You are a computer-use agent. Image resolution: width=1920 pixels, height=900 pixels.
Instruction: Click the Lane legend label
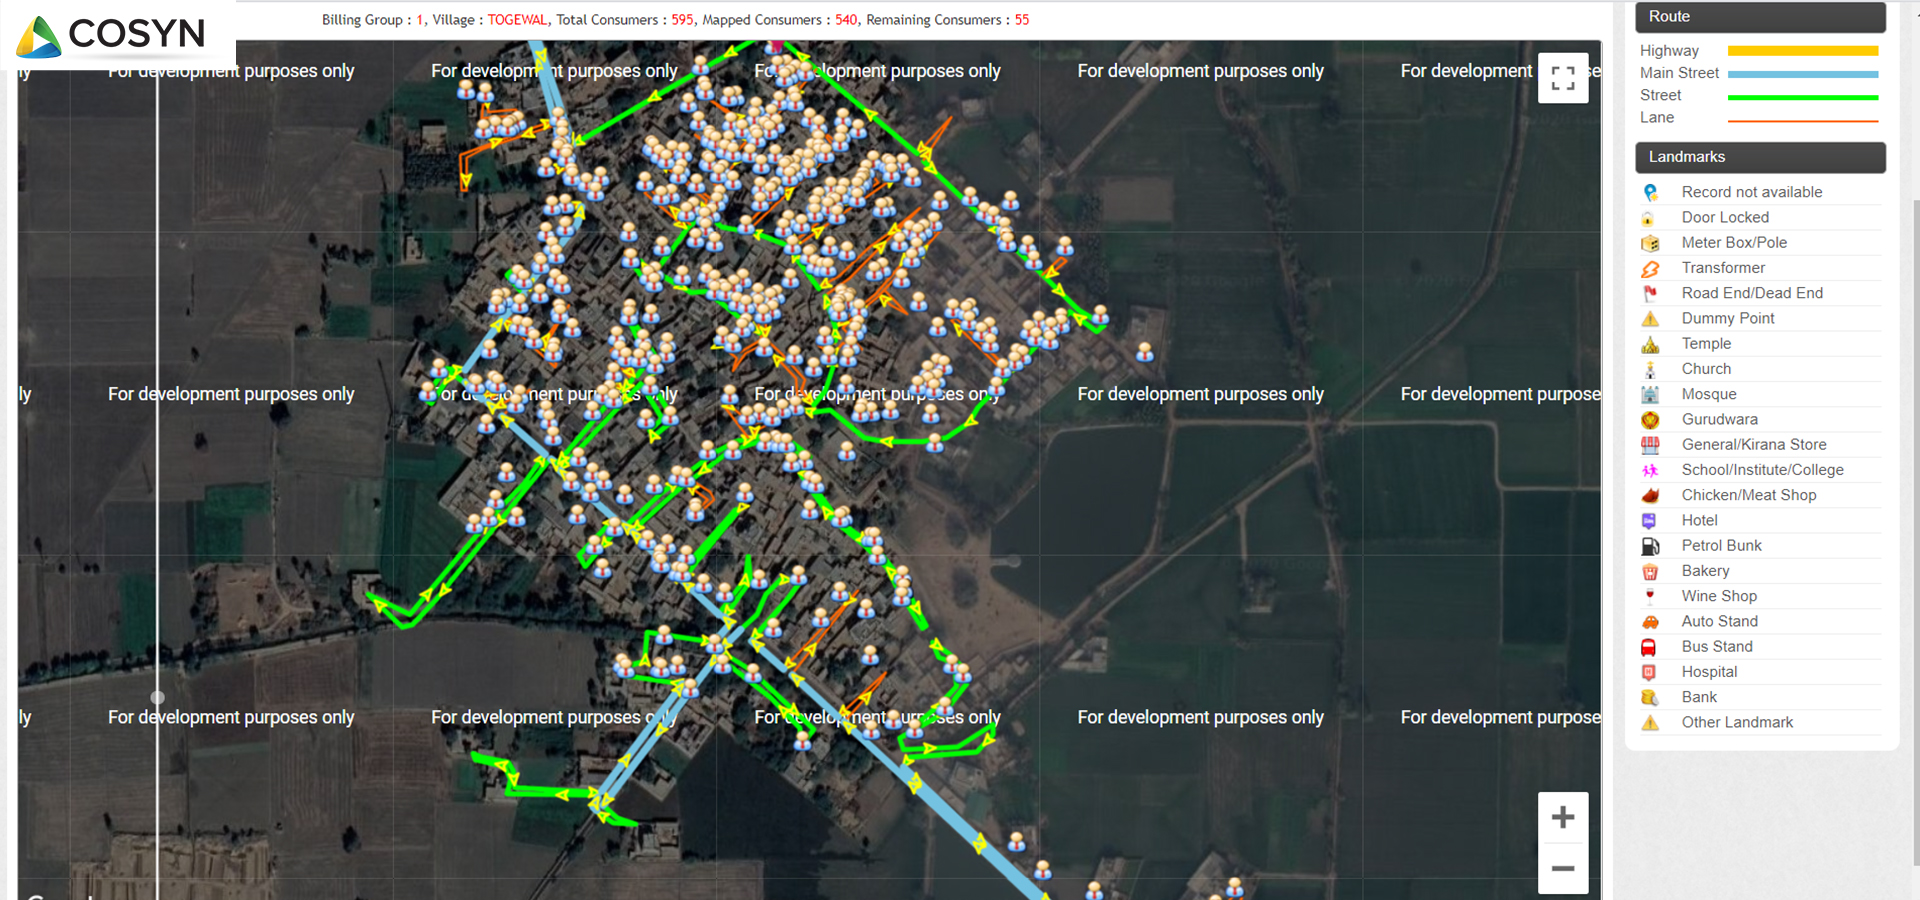tap(1657, 118)
